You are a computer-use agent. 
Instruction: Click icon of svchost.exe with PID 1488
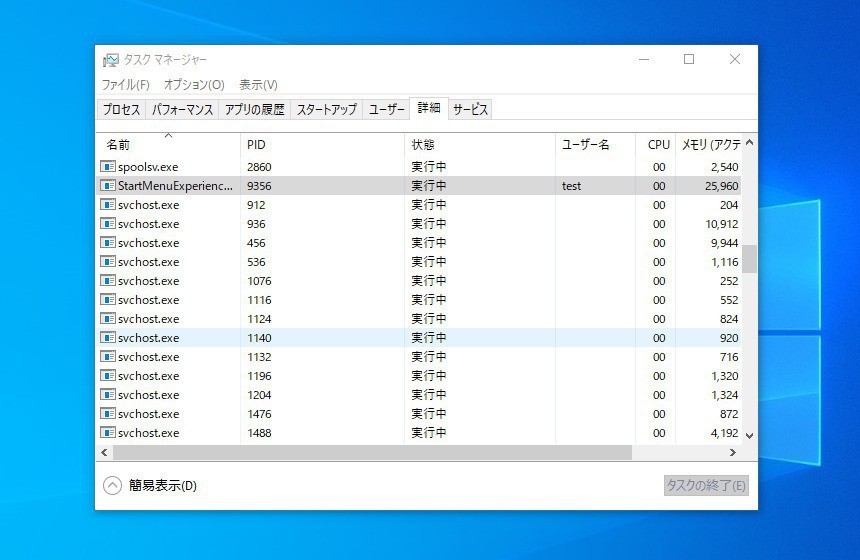pos(108,432)
